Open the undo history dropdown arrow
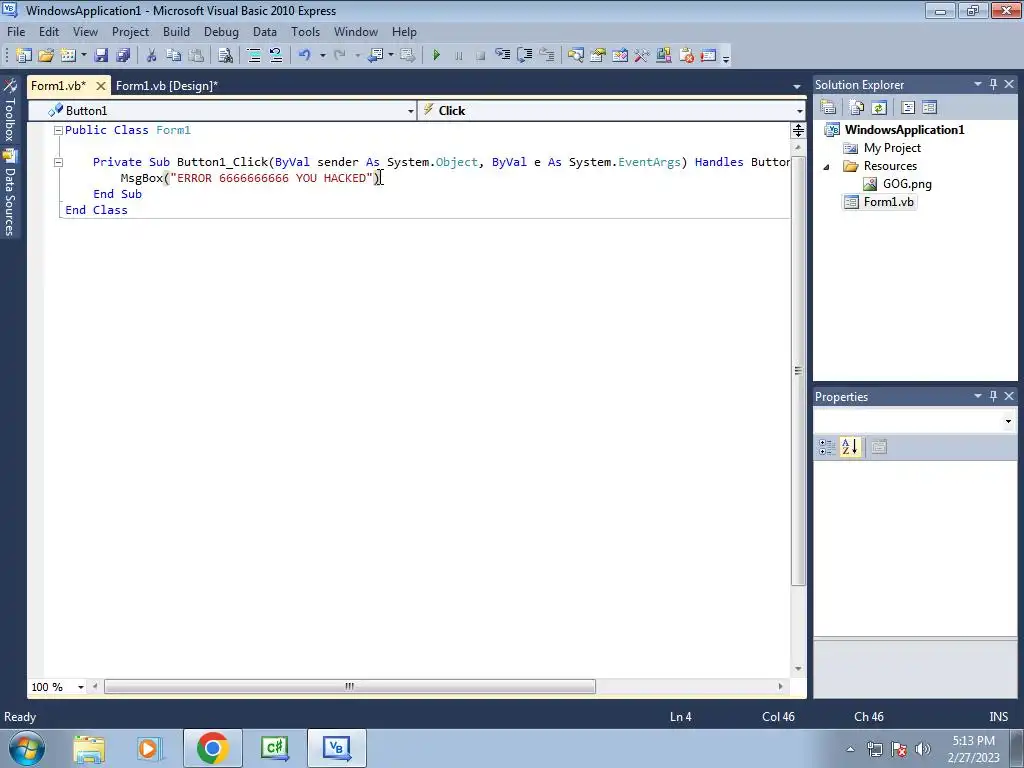The width and height of the screenshot is (1024, 768). click(x=322, y=56)
